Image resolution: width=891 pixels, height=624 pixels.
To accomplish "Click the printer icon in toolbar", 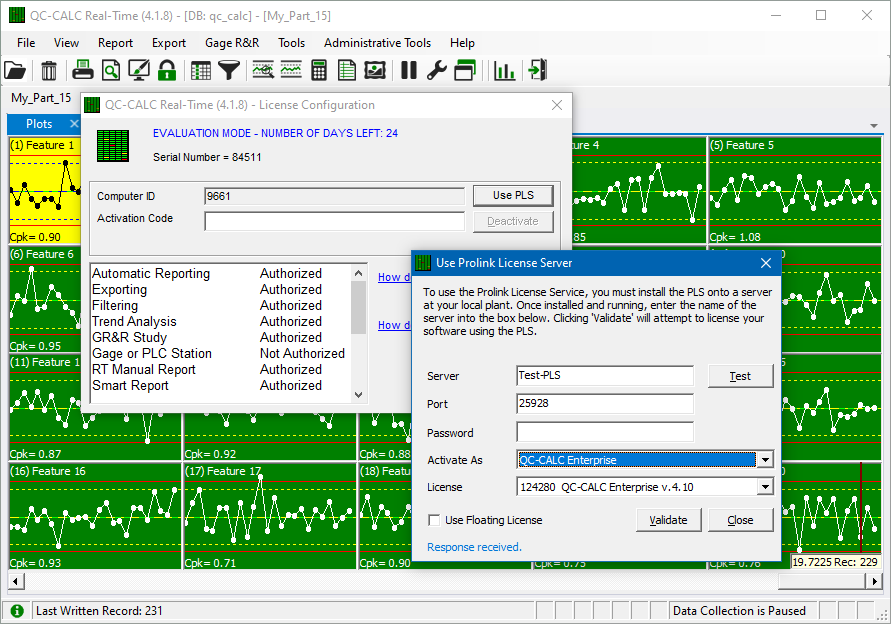I will 83,70.
